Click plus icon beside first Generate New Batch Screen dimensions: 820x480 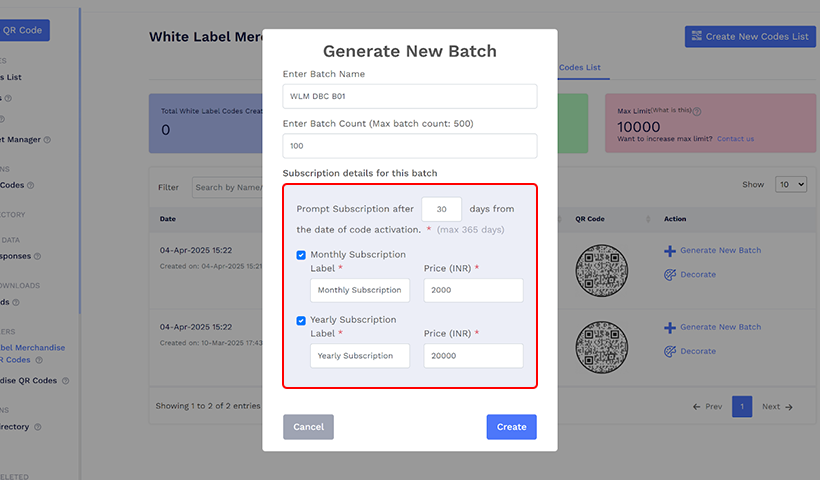coord(670,250)
